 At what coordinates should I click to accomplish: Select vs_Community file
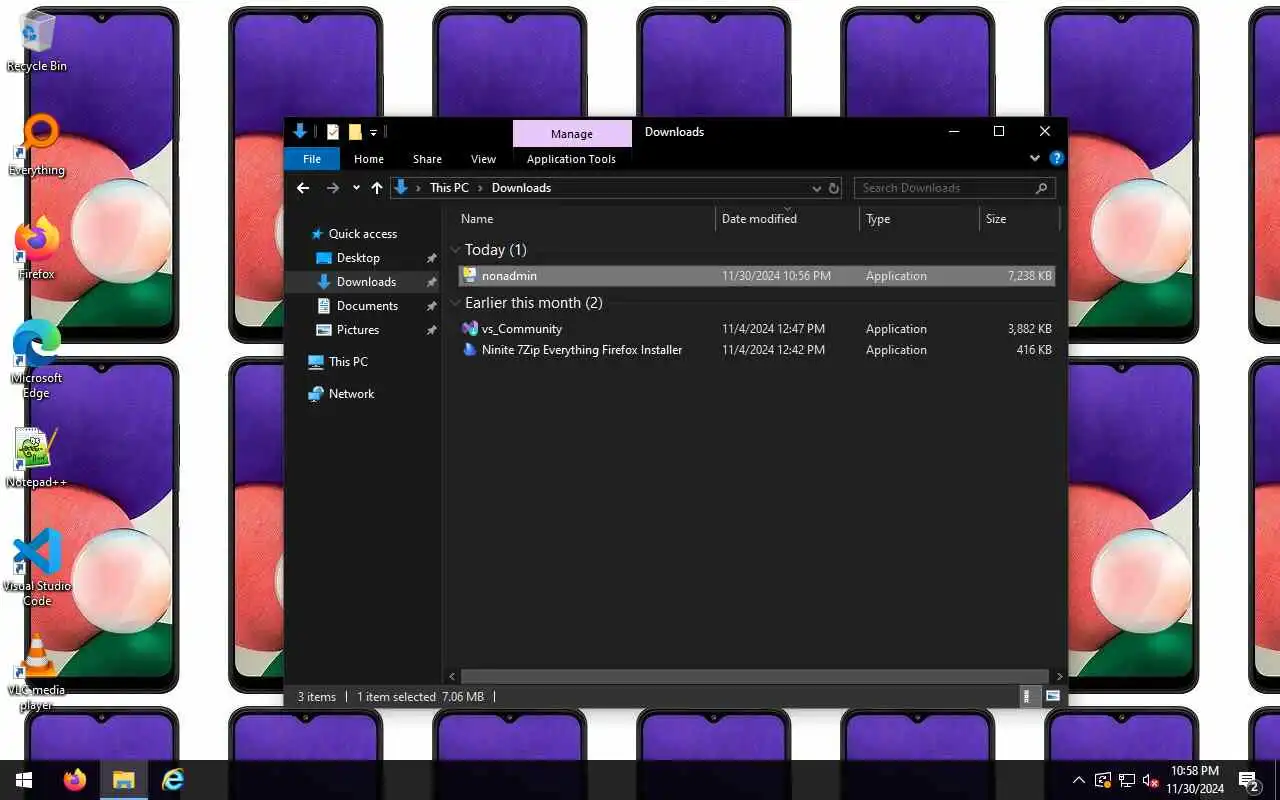coord(757,329)
